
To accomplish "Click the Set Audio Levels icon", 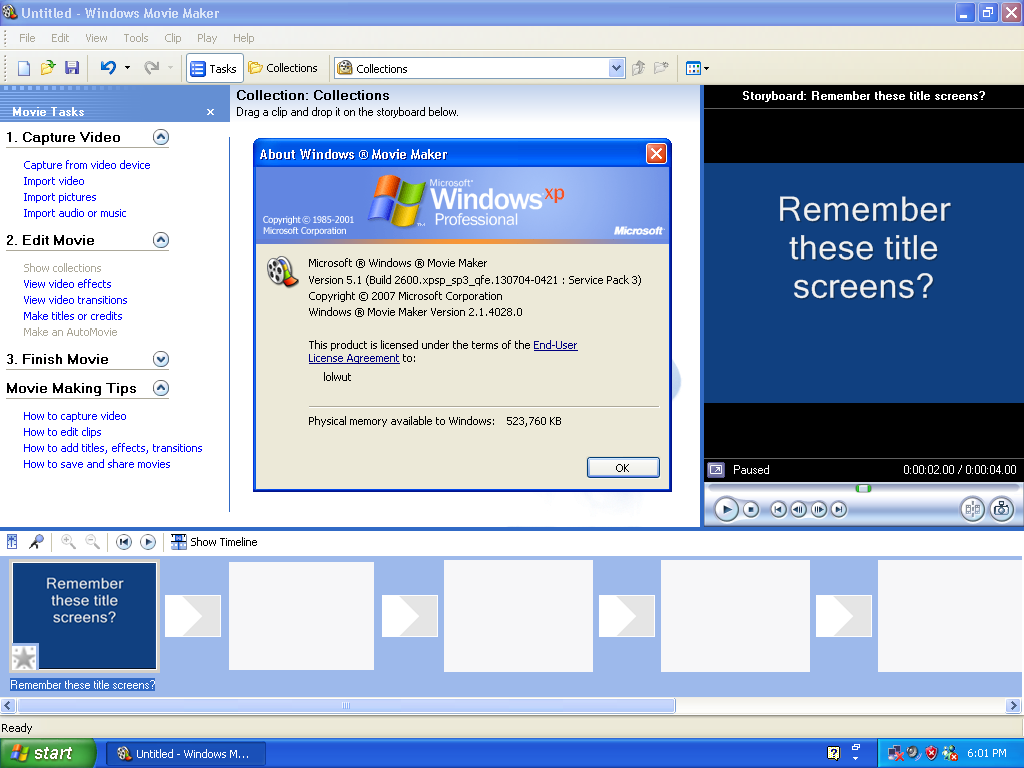I will click(x=12, y=541).
